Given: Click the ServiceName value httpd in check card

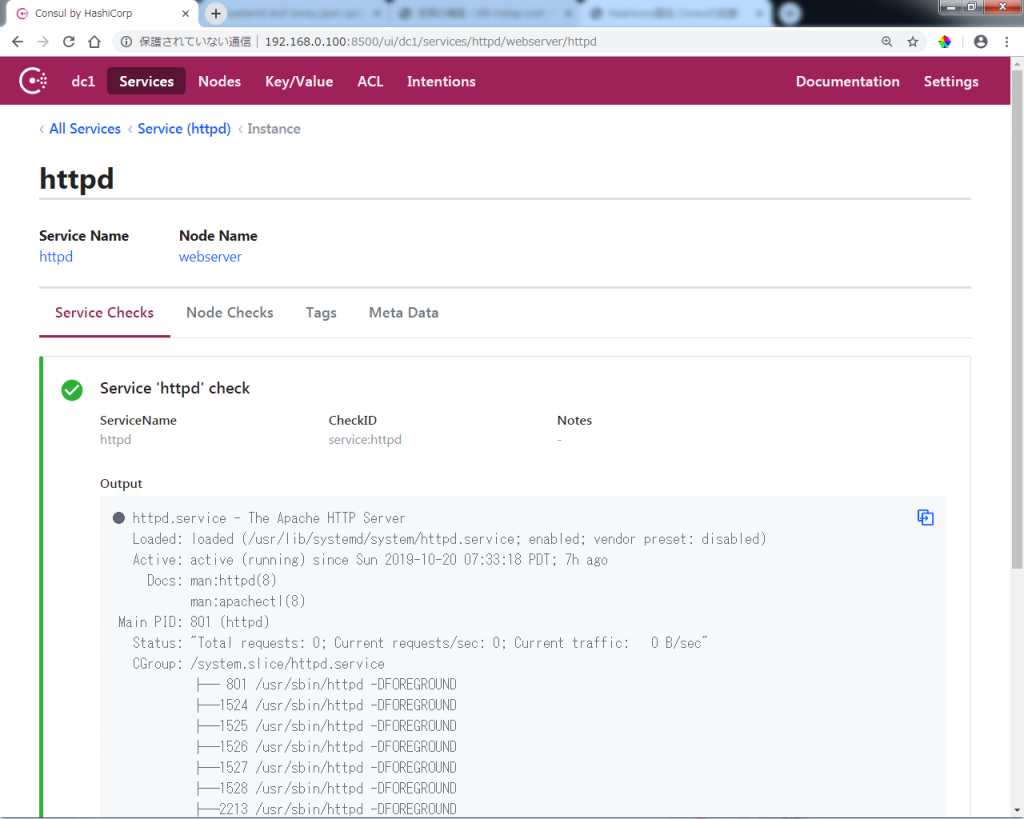Looking at the screenshot, I should 116,440.
